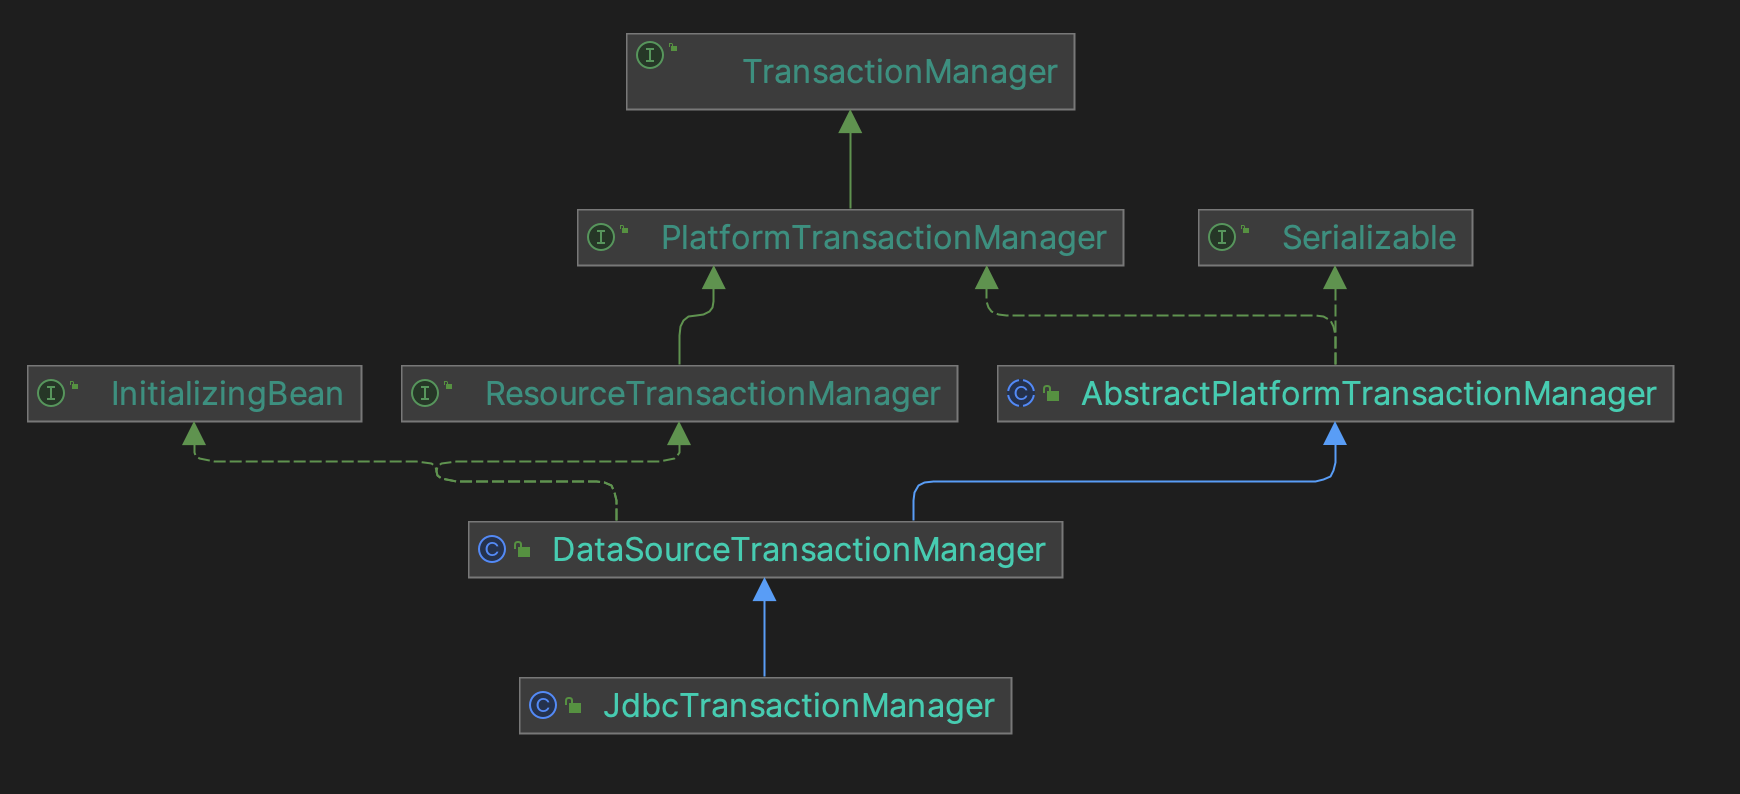Click the abstract class icon of AbstractPlatformTransactionManager
1740x794 pixels.
coord(1021,393)
